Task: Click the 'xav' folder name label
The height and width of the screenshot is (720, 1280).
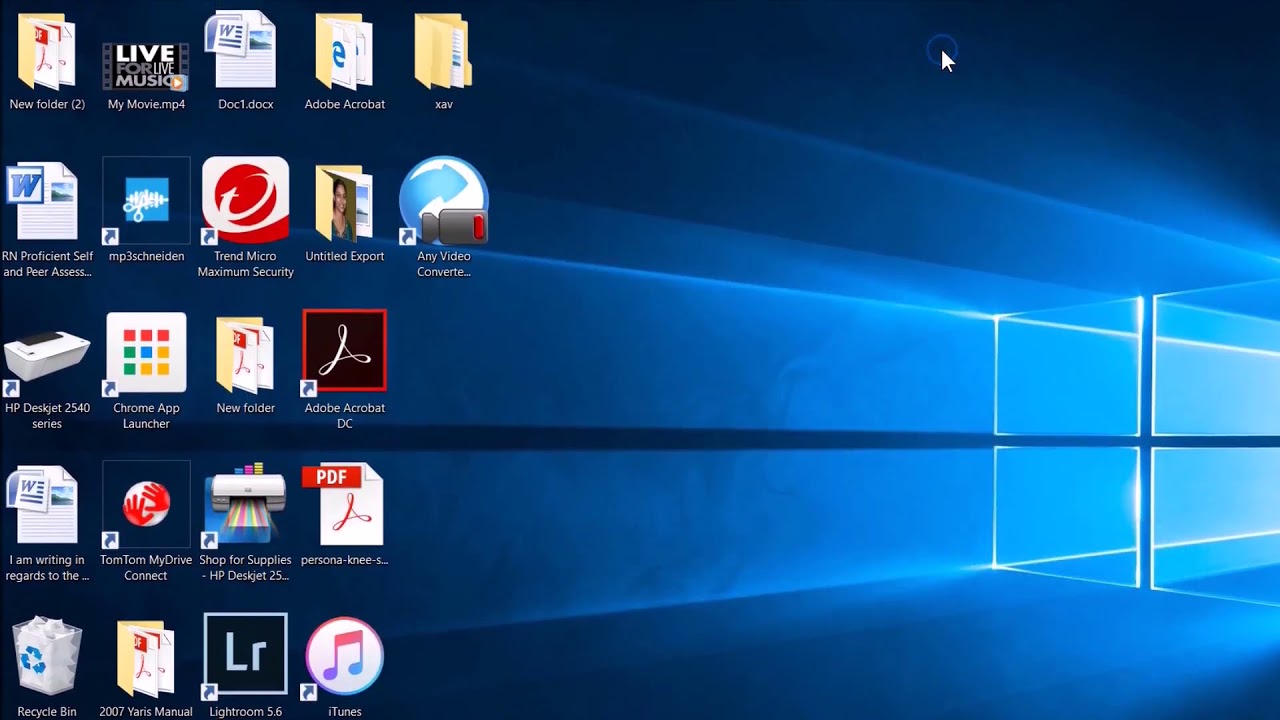Action: [443, 104]
